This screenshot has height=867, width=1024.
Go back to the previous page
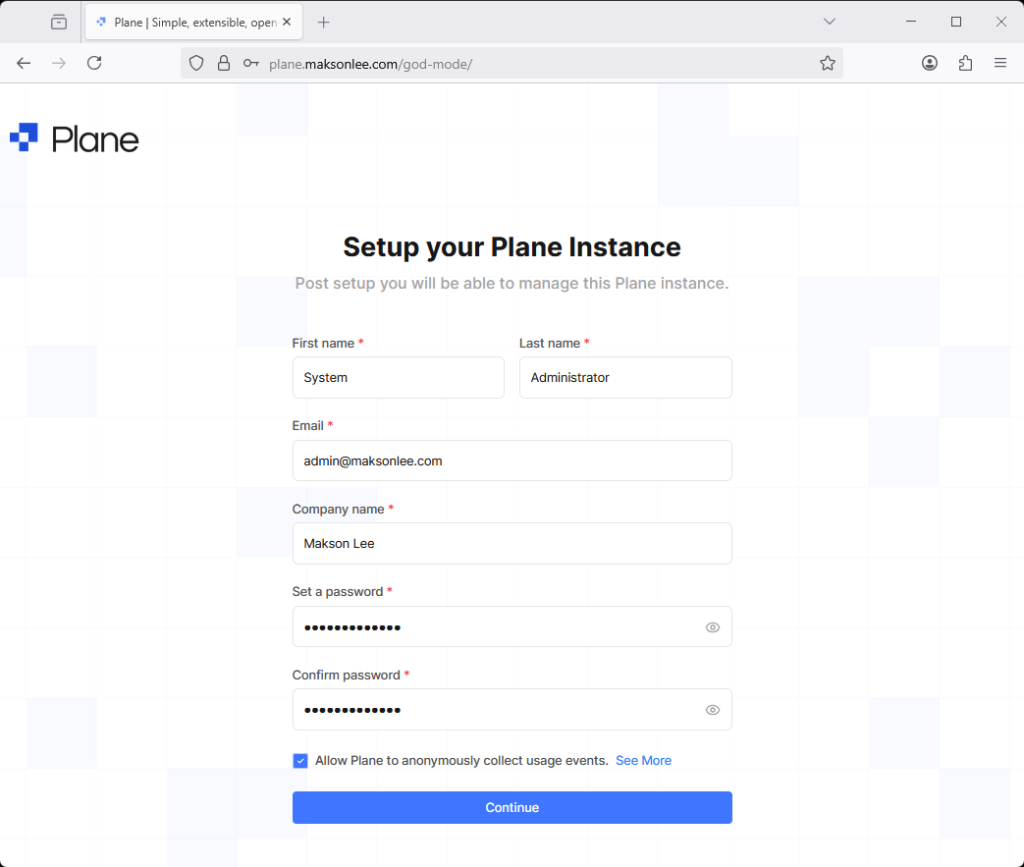(x=24, y=63)
